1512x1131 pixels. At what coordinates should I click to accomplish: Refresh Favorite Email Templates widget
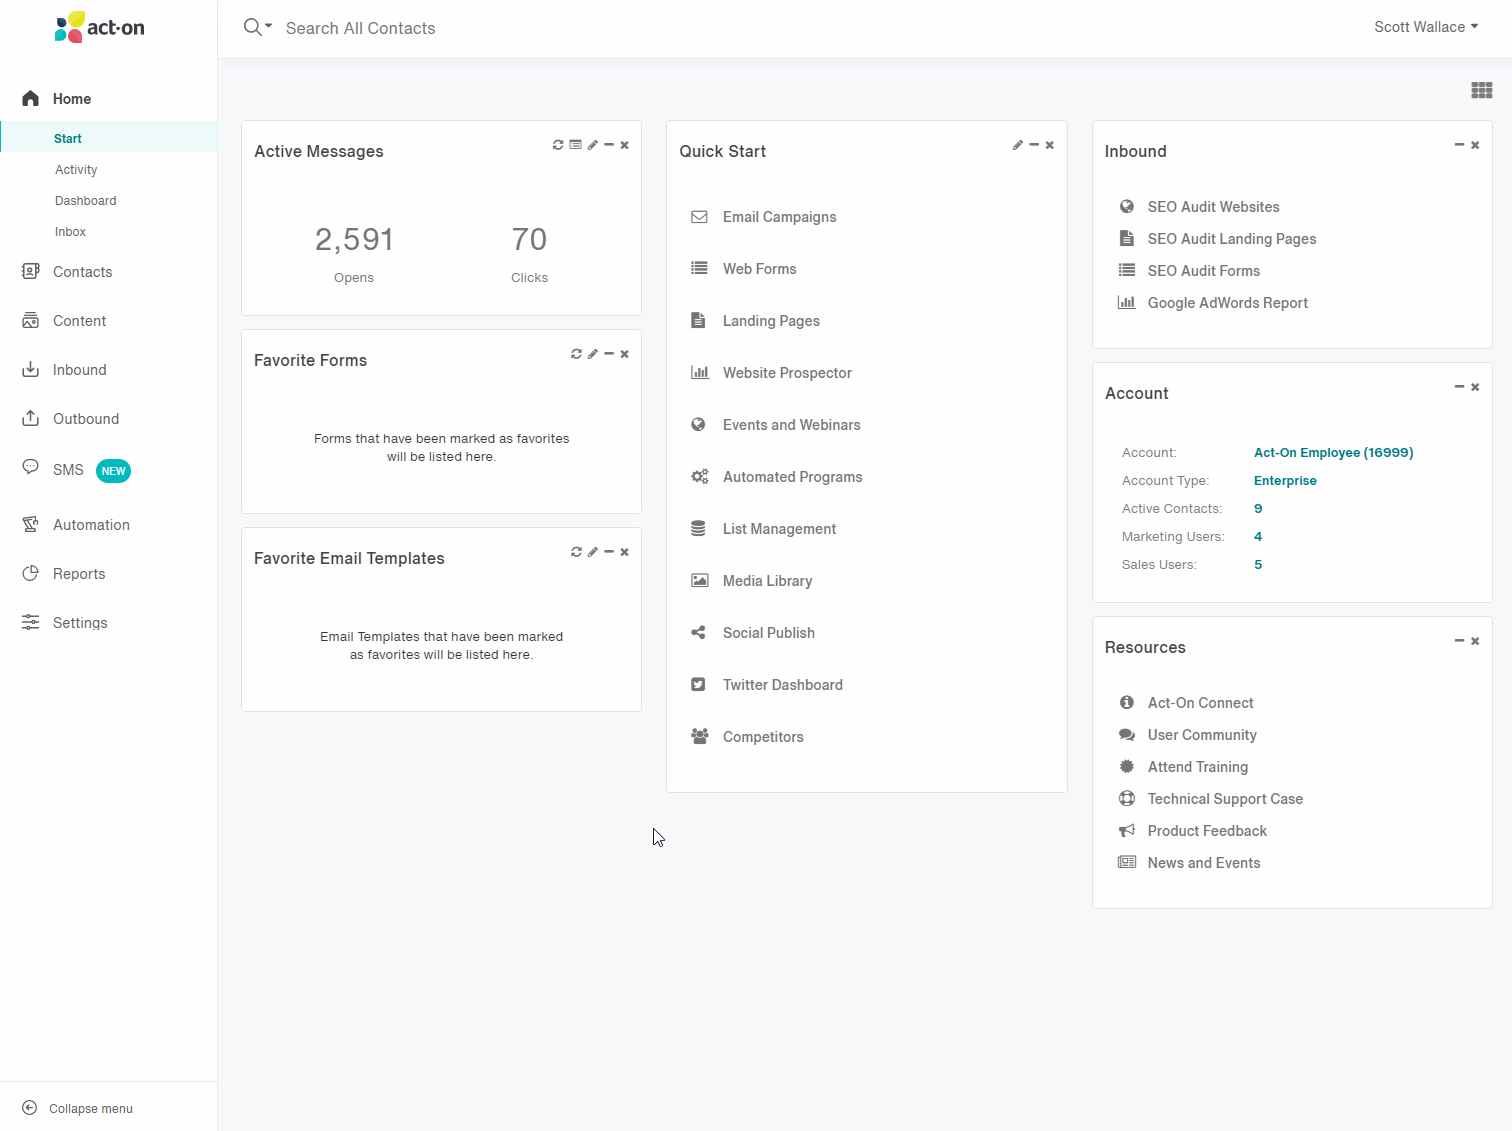click(x=576, y=552)
